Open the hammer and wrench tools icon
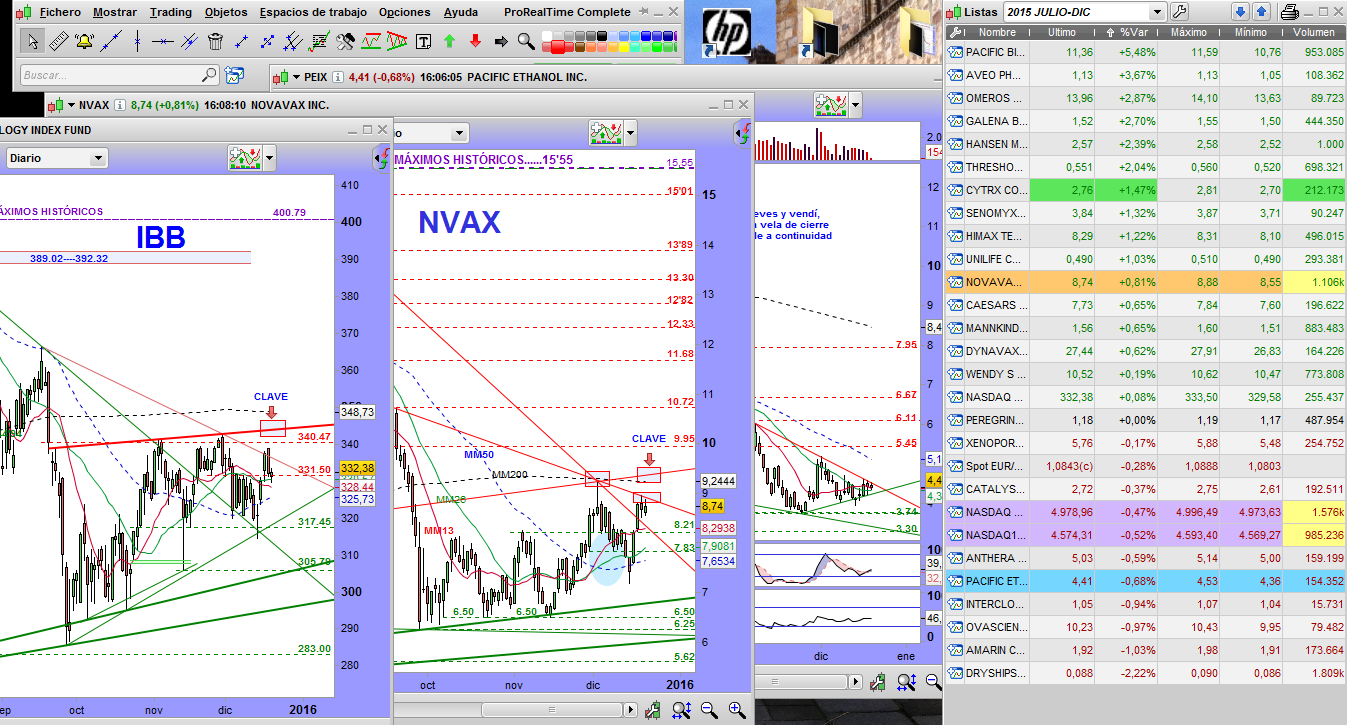This screenshot has width=1347, height=725. [346, 41]
